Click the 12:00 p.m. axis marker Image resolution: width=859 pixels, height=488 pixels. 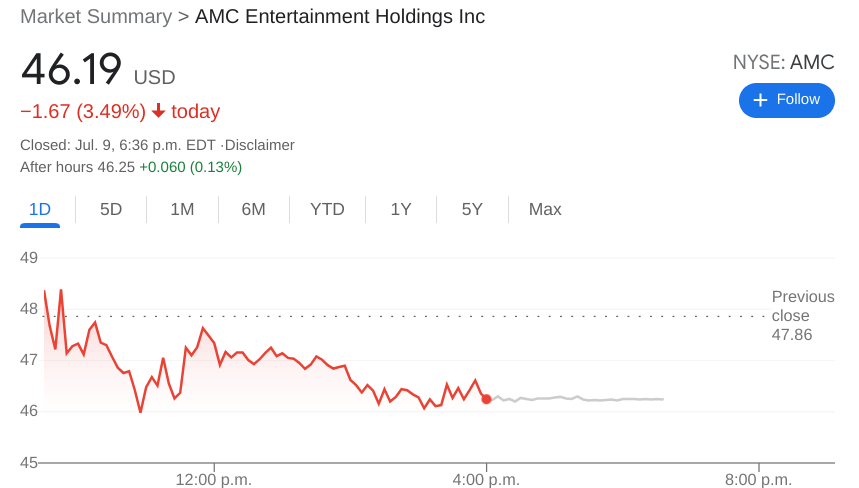(214, 479)
